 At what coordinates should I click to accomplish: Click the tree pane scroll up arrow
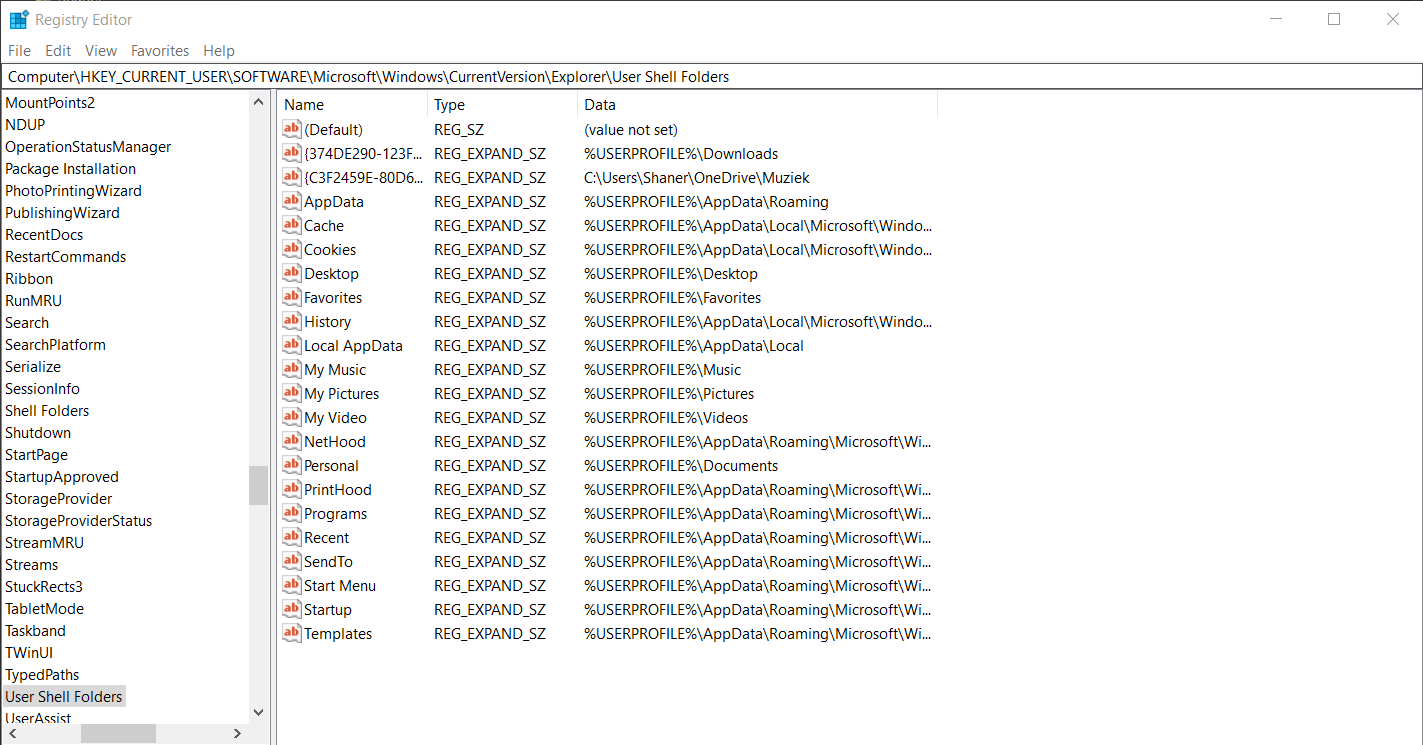tap(258, 102)
